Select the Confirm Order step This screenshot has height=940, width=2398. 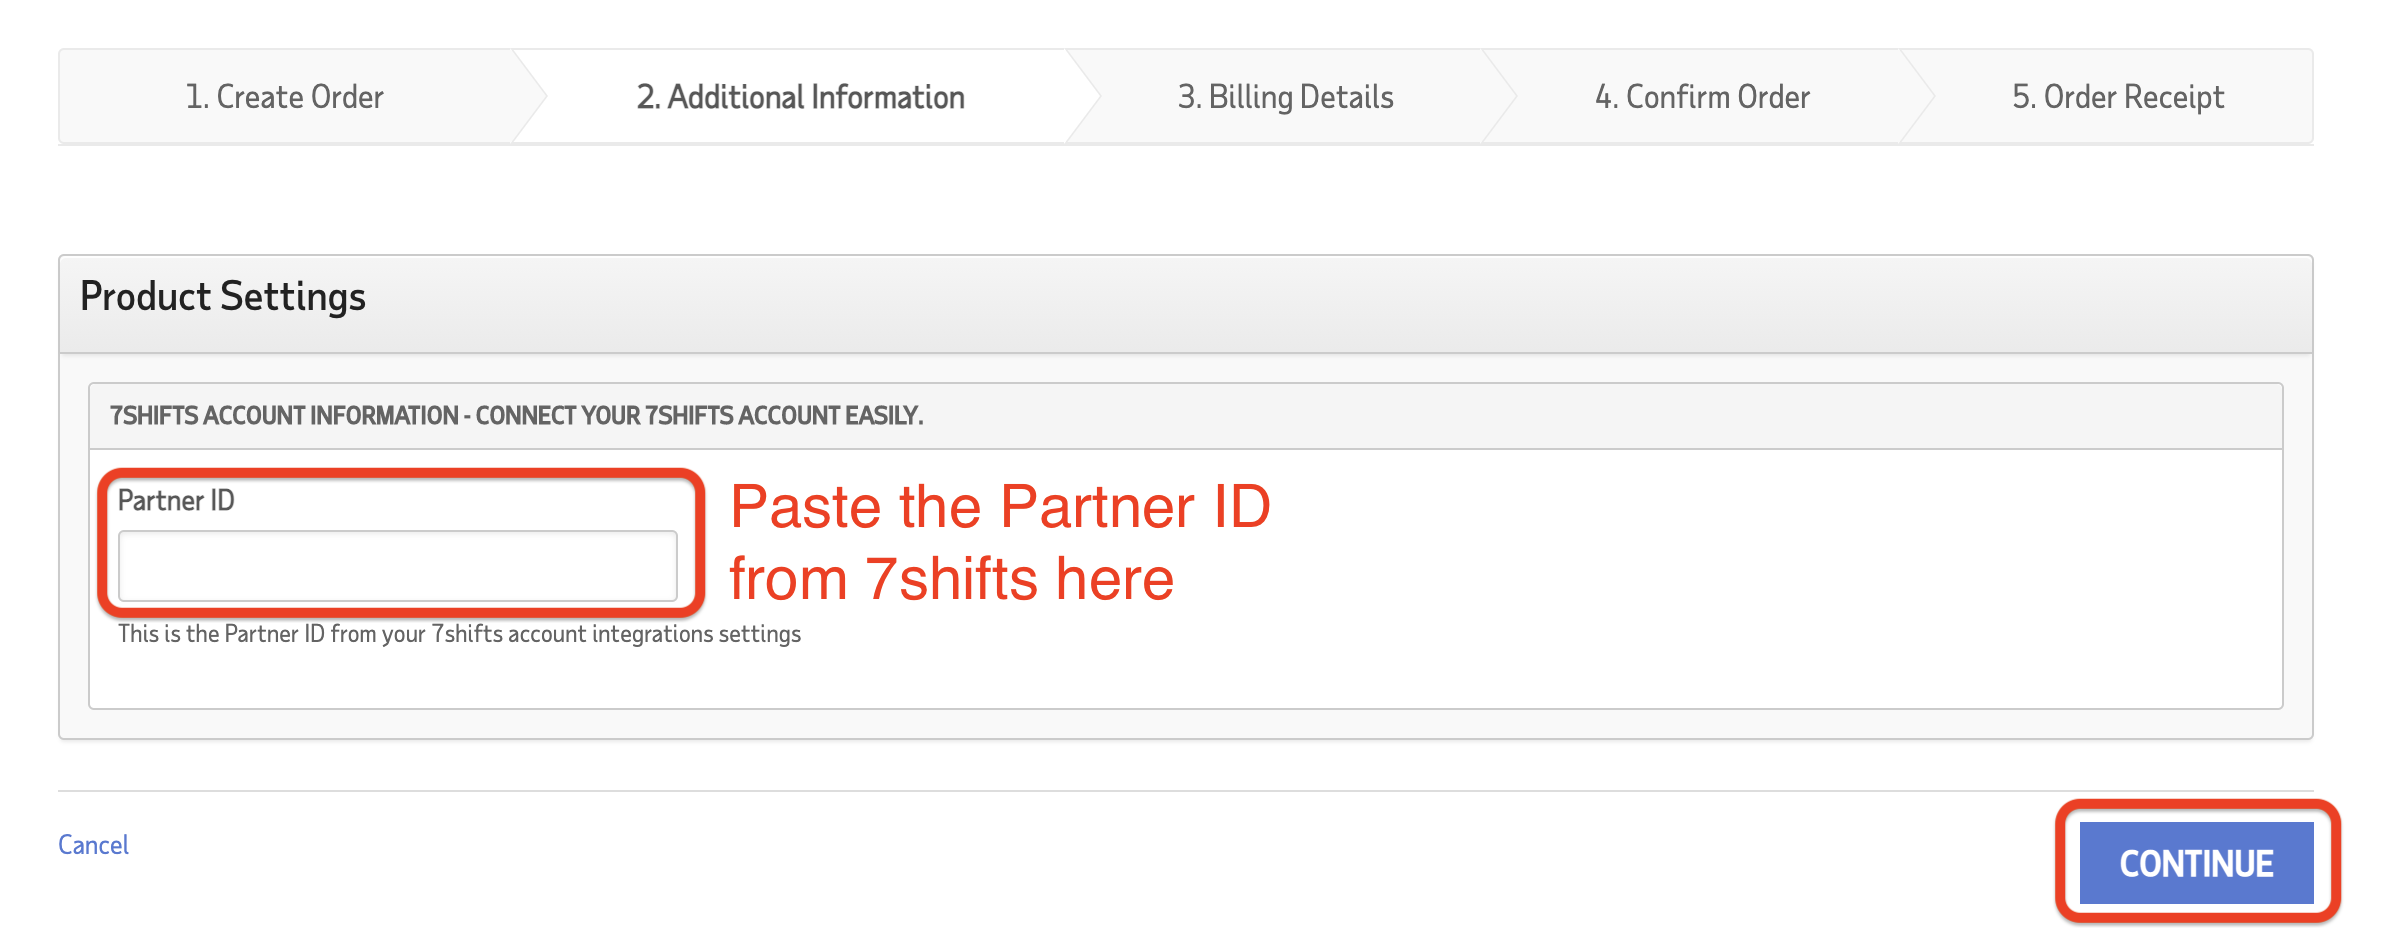click(1703, 96)
